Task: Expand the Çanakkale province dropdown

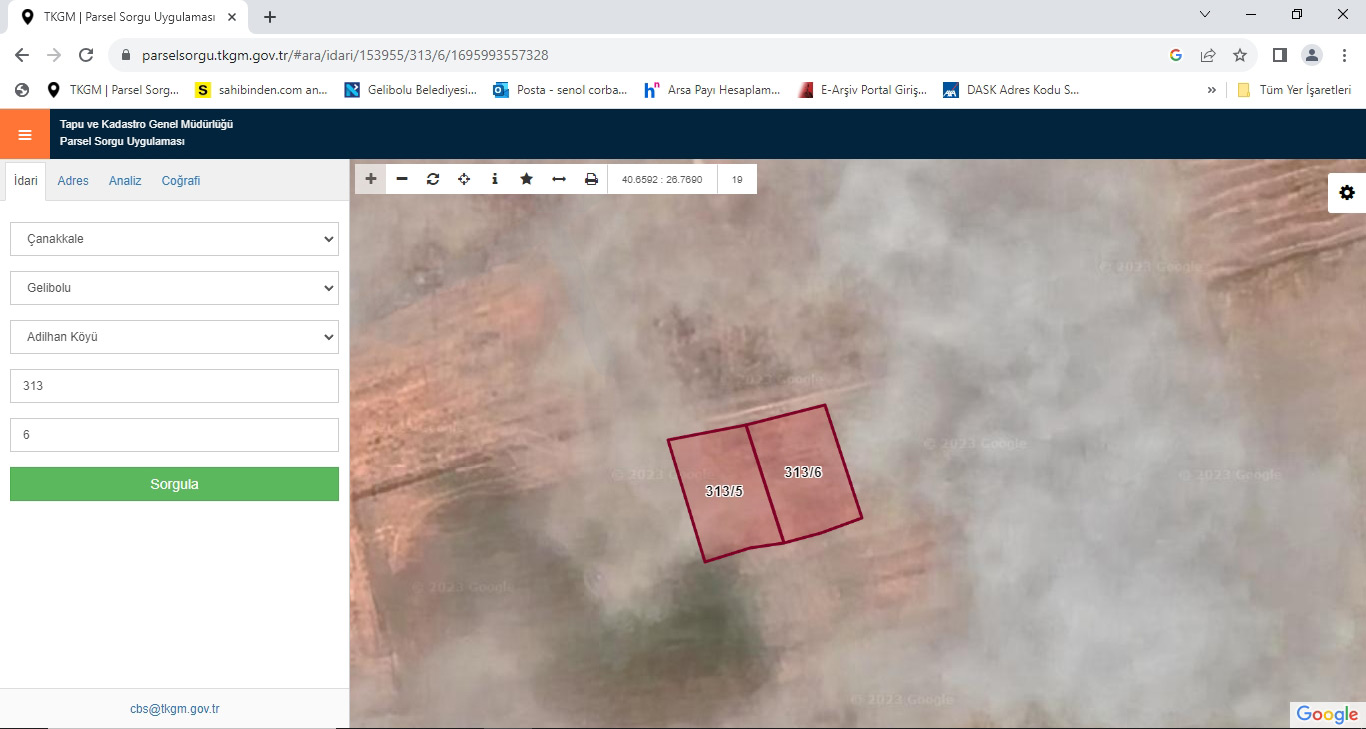Action: (174, 239)
